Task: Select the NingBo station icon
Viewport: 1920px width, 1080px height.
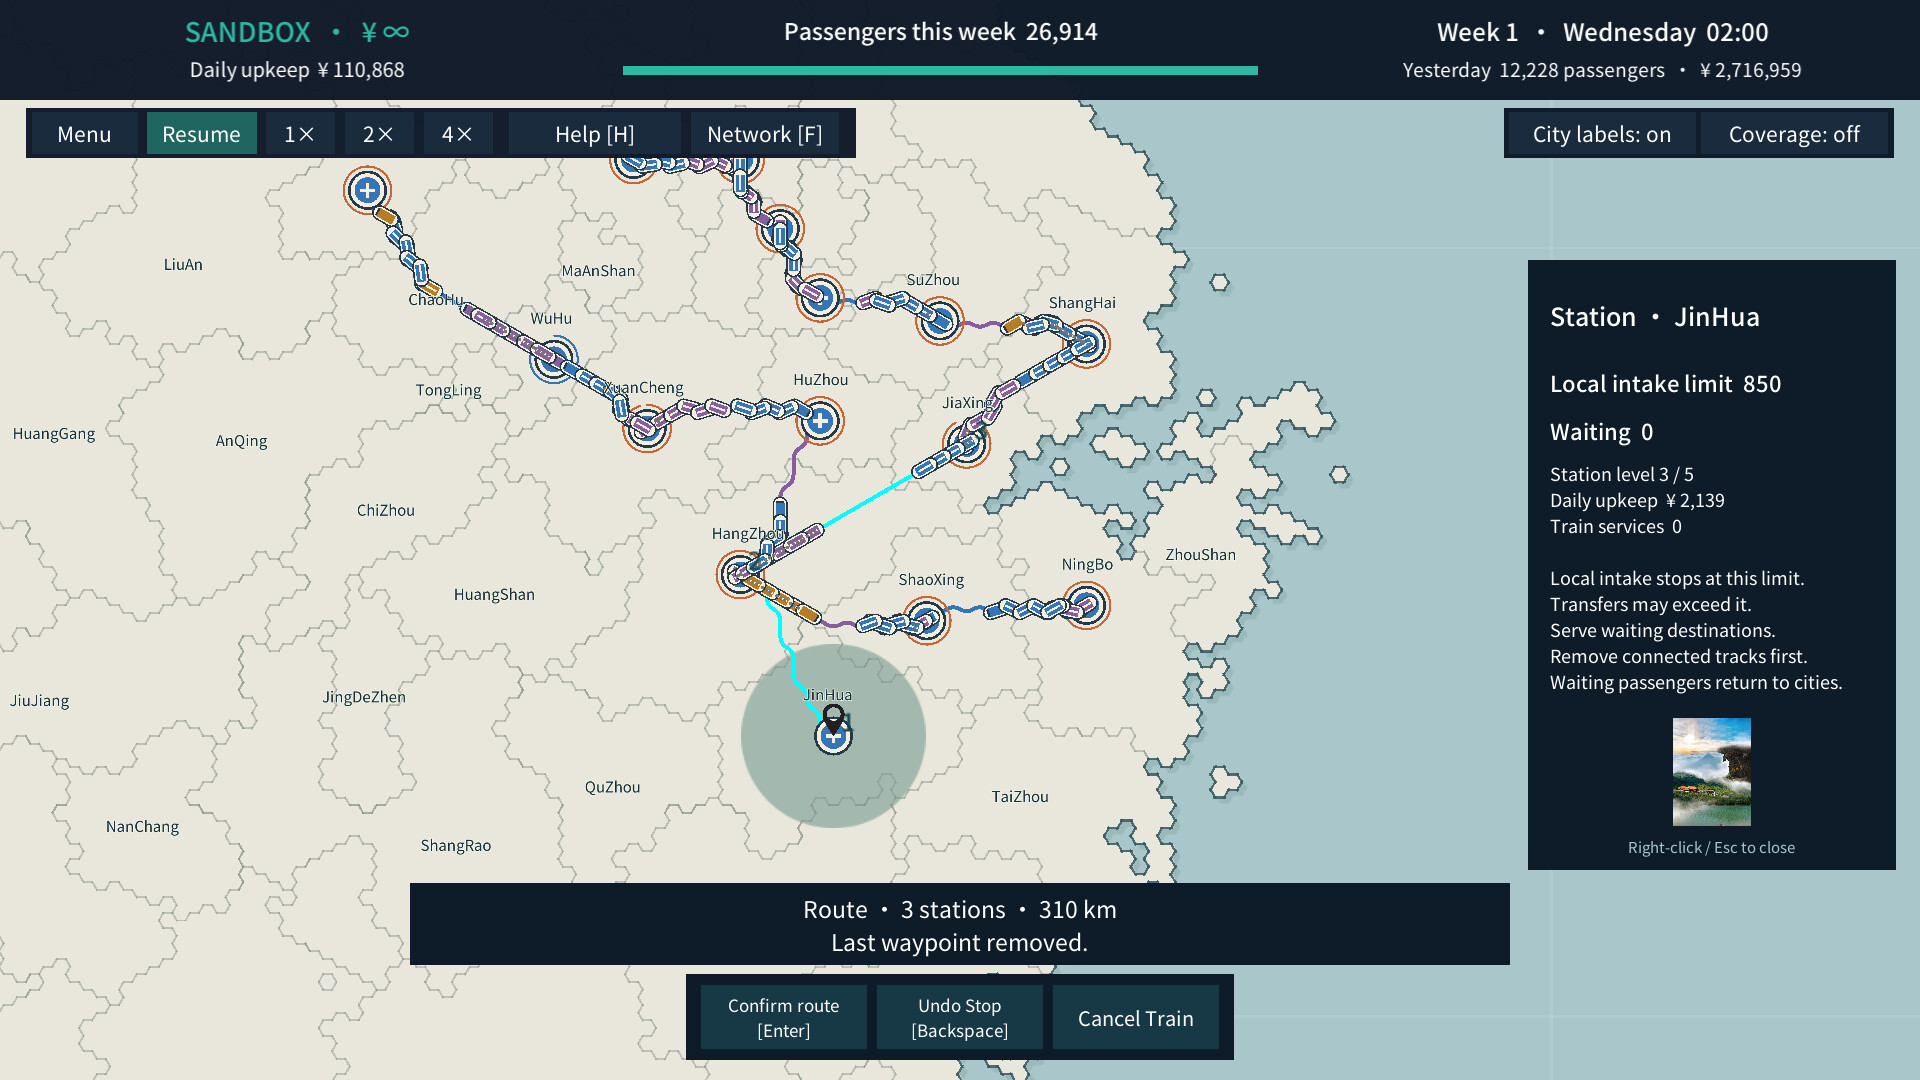Action: click(1086, 605)
